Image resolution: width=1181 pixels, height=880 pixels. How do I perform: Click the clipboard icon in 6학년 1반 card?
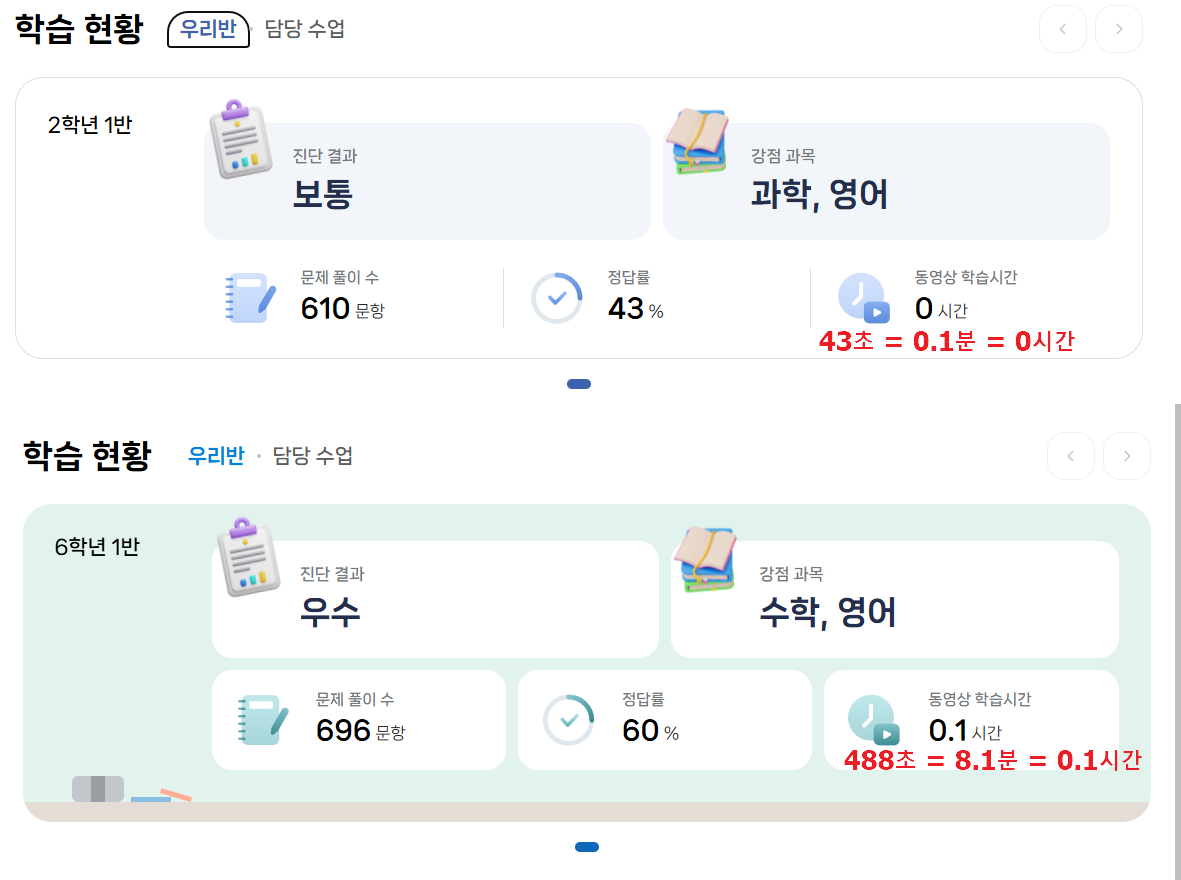click(x=249, y=558)
